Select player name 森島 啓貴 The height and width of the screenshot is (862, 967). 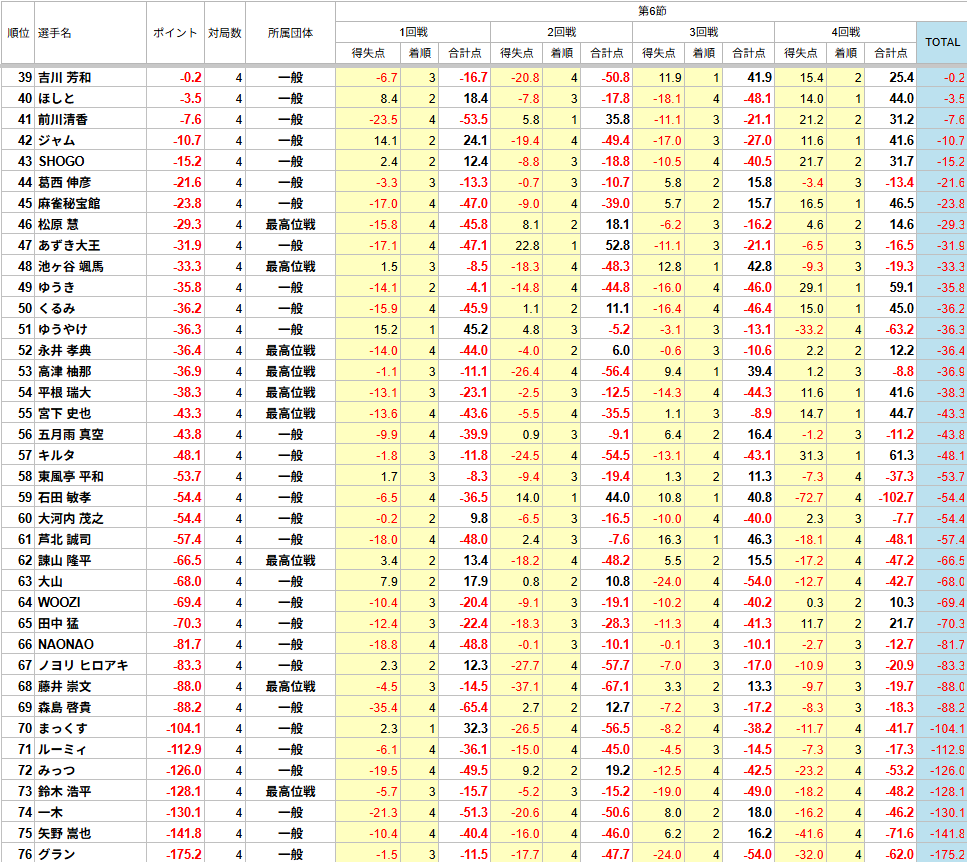(x=65, y=707)
